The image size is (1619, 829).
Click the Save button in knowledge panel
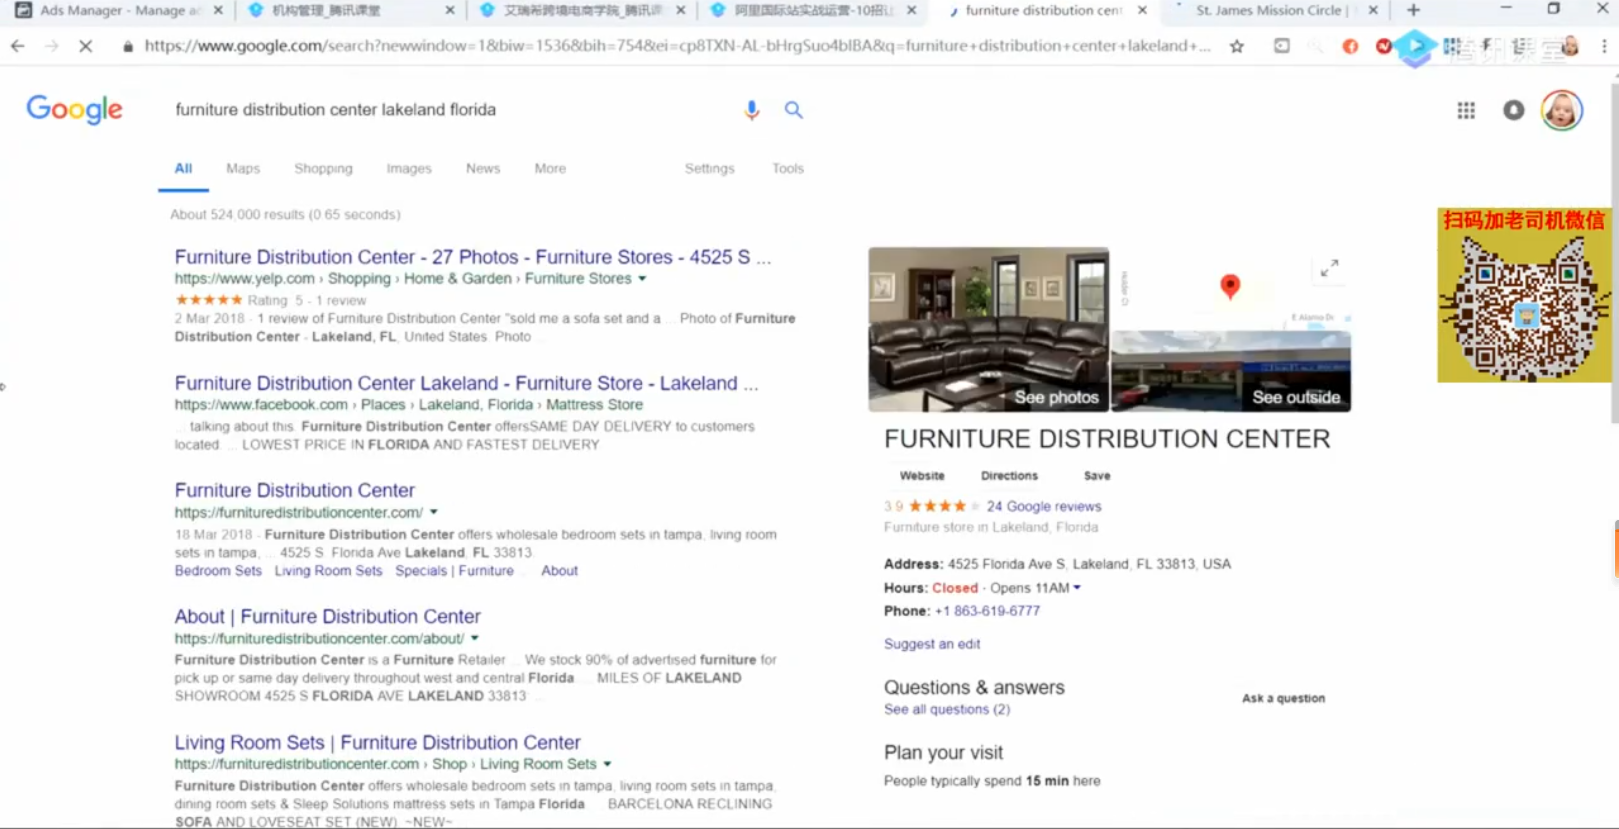coord(1097,476)
